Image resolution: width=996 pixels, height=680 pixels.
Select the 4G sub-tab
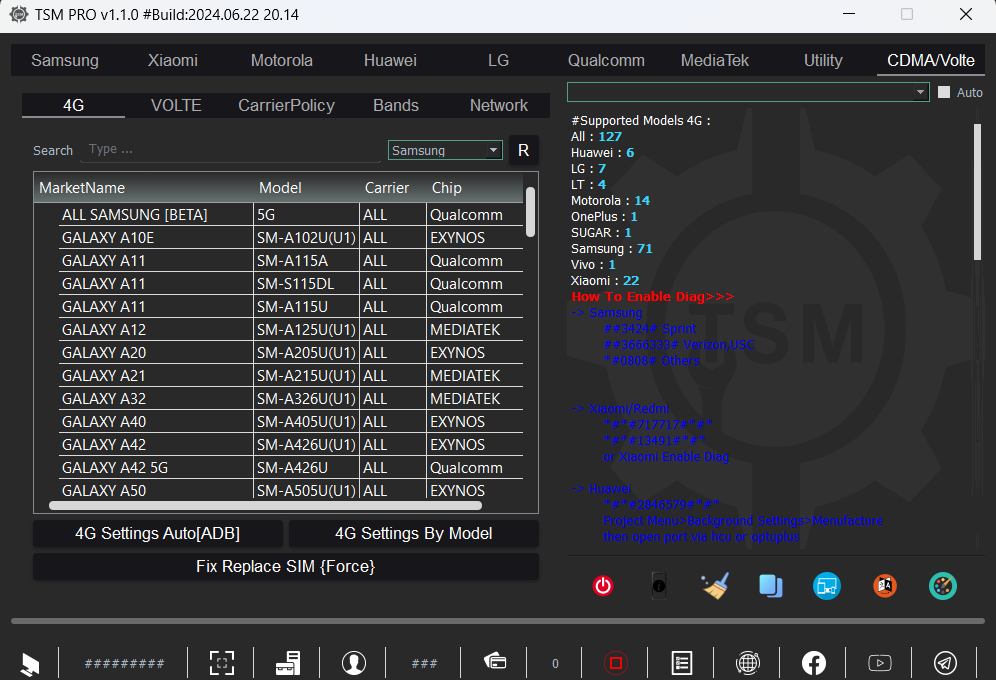coord(74,105)
